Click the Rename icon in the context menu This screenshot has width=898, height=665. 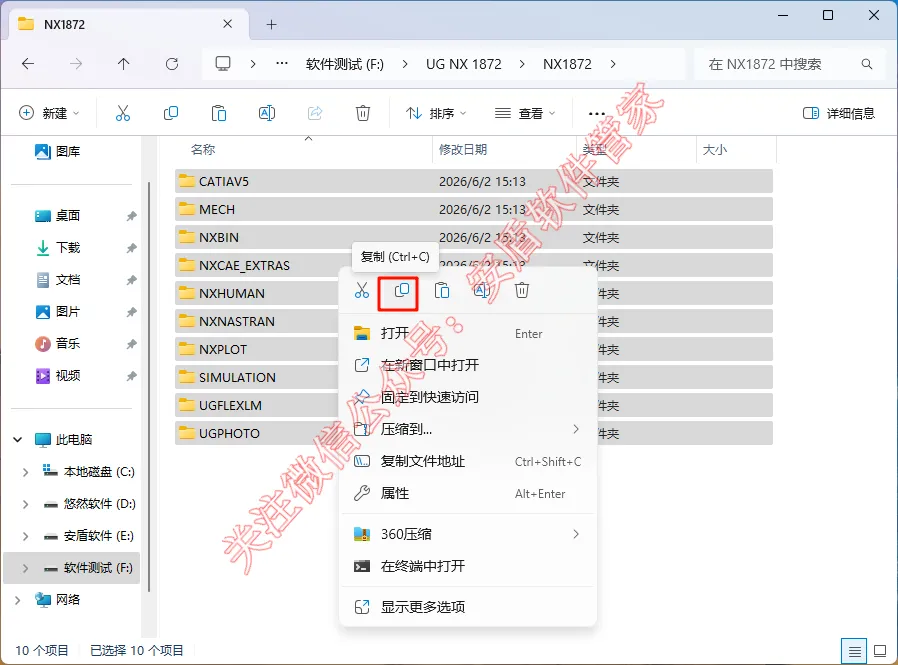pos(482,291)
